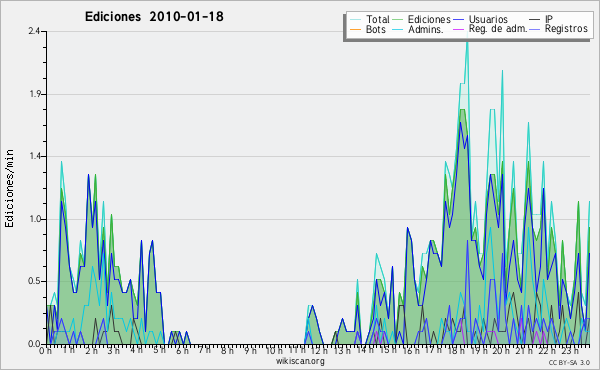Click the dark blue Usuarios legend swatch
The height and width of the screenshot is (370, 600).
458,20
